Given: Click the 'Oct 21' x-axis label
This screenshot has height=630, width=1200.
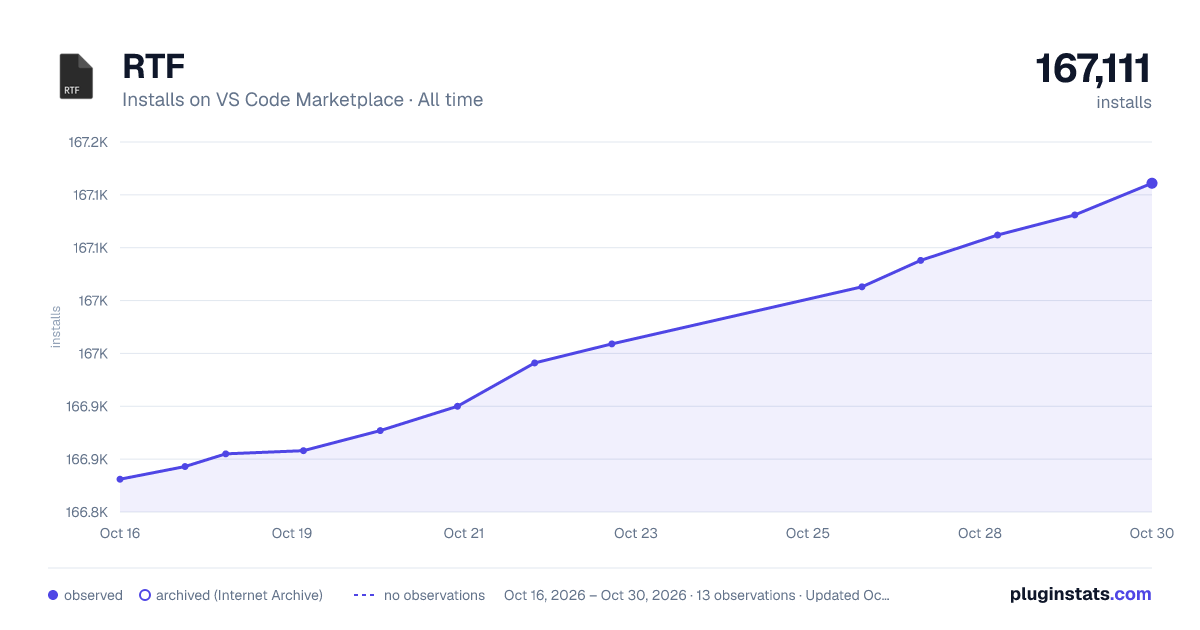Looking at the screenshot, I should coord(464,533).
